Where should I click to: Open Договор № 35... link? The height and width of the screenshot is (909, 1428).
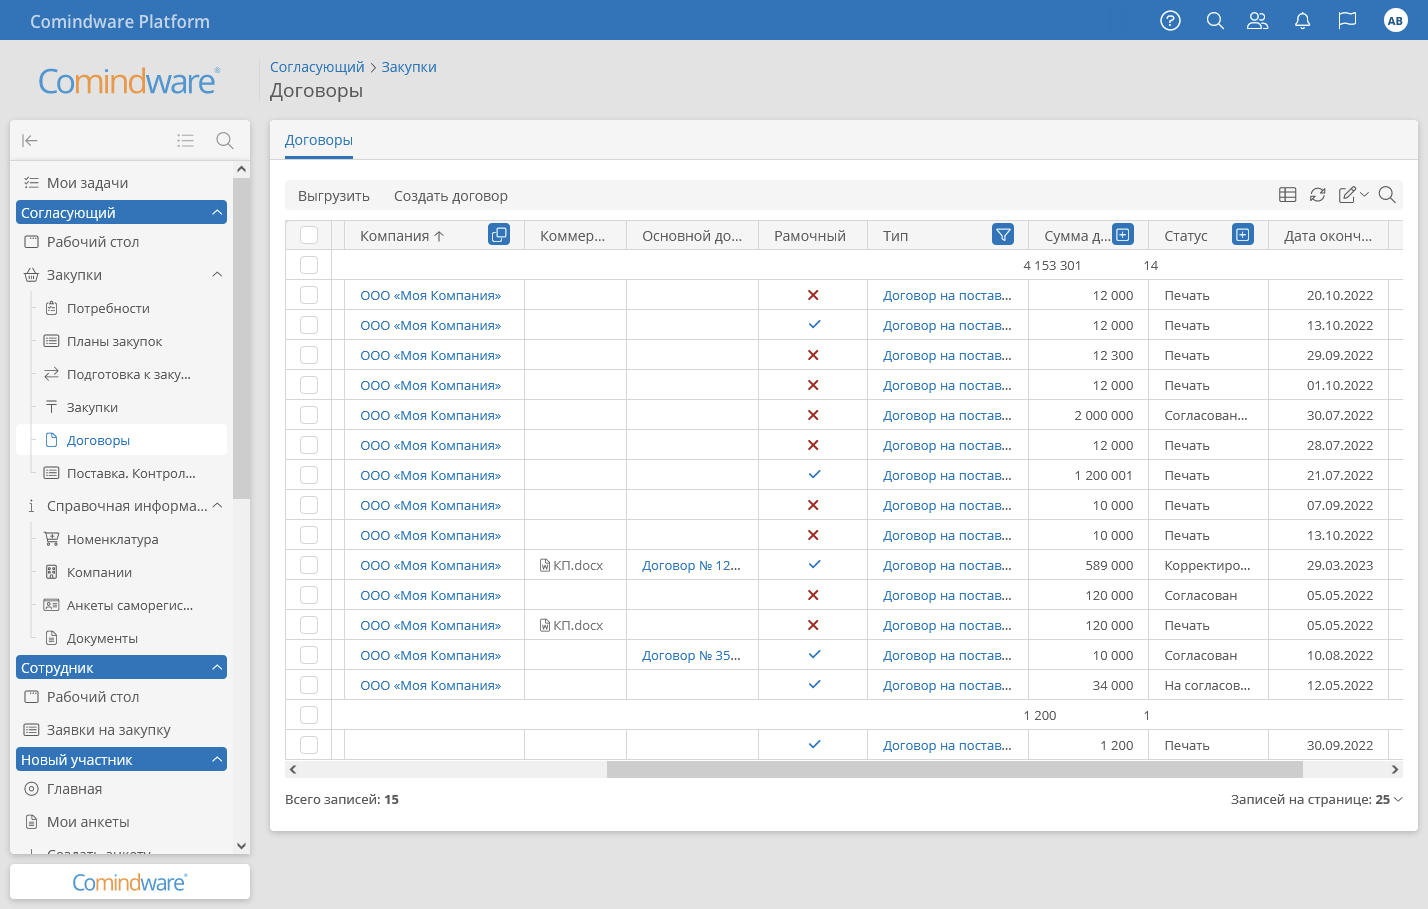click(x=691, y=655)
